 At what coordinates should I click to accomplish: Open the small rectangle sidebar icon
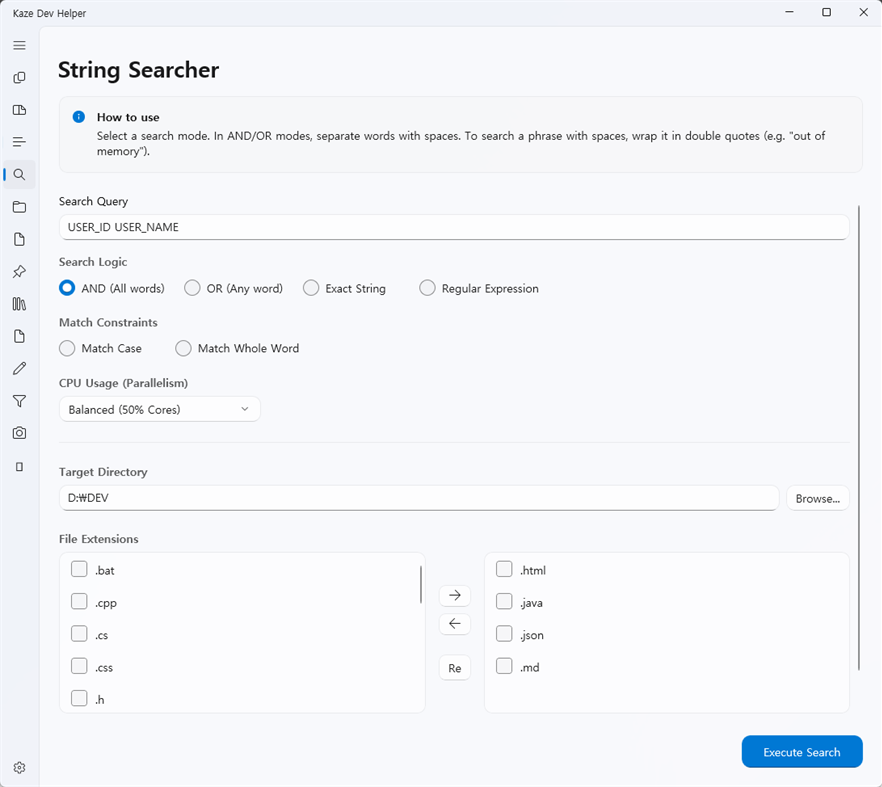click(19, 467)
